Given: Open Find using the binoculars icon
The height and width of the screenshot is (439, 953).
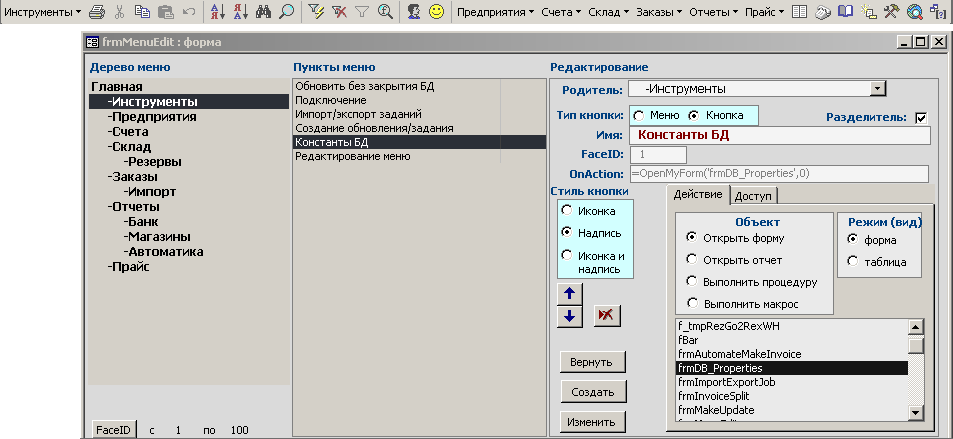Looking at the screenshot, I should click(x=263, y=12).
